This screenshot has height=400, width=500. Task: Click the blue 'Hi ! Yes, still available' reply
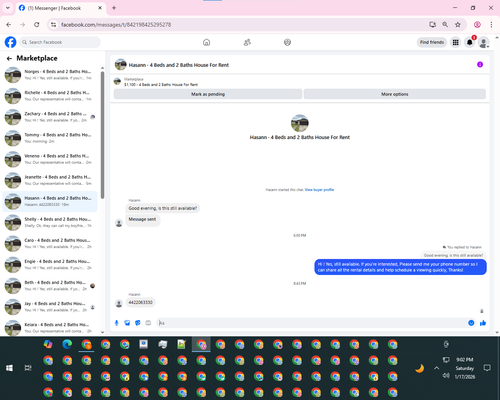(400, 267)
